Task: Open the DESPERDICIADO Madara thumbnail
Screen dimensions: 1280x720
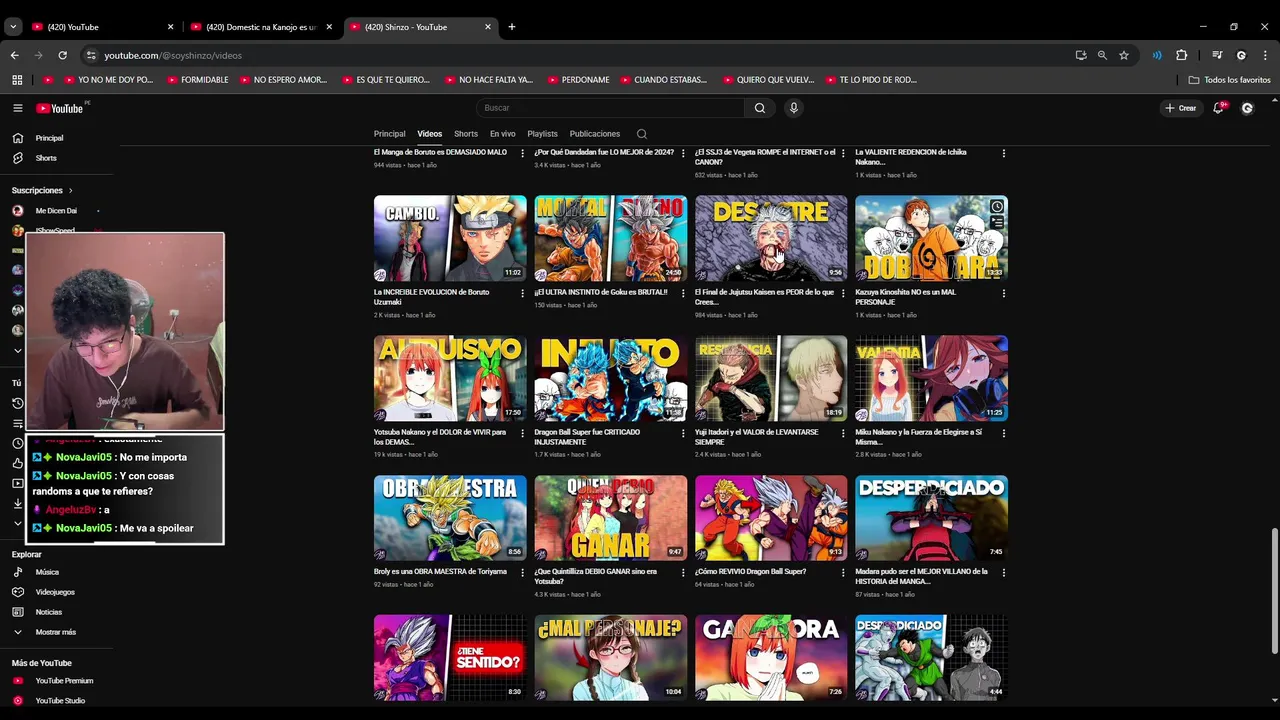Action: (931, 518)
